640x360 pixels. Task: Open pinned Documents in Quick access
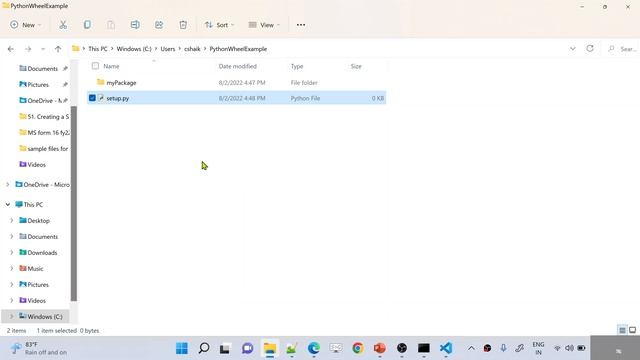click(42, 69)
